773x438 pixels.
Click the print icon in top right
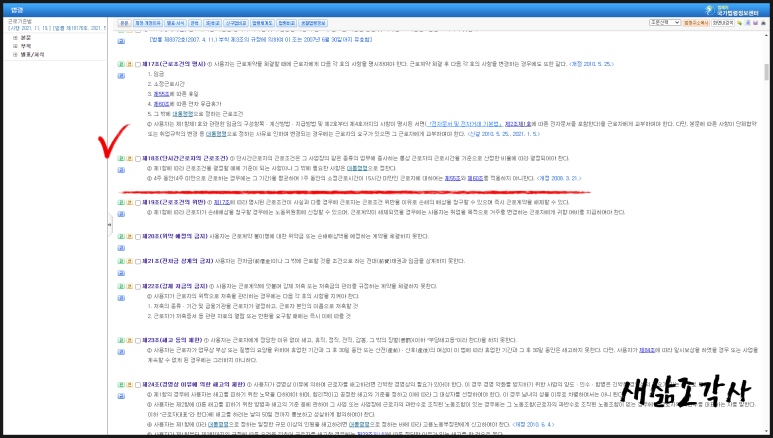click(x=764, y=23)
